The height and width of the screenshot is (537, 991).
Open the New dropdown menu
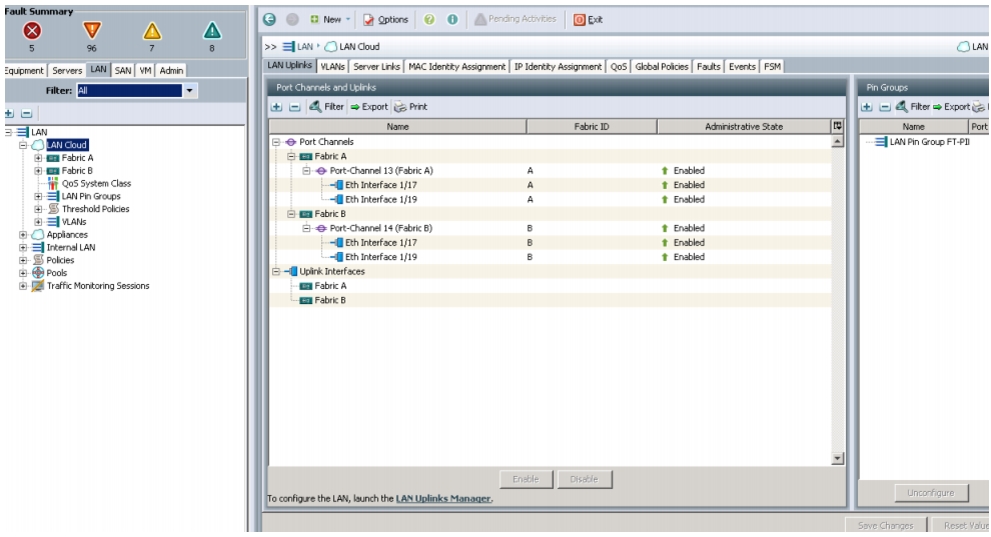330,20
